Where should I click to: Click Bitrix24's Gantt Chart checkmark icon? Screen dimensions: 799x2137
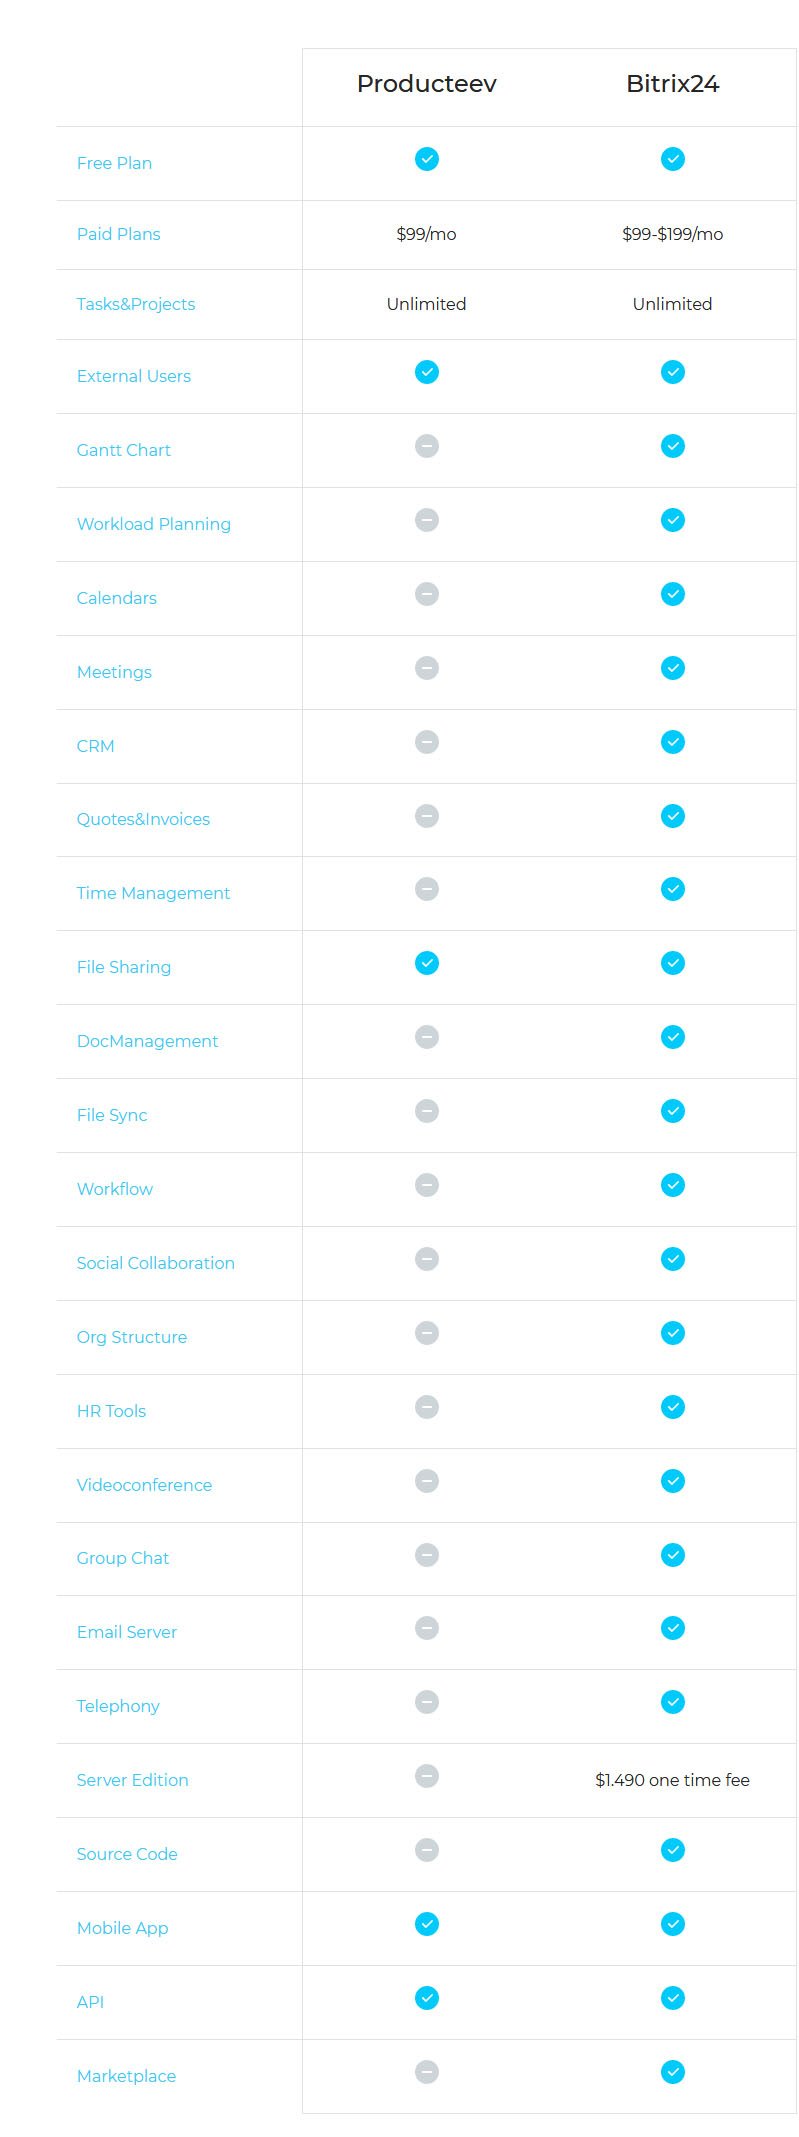[673, 446]
